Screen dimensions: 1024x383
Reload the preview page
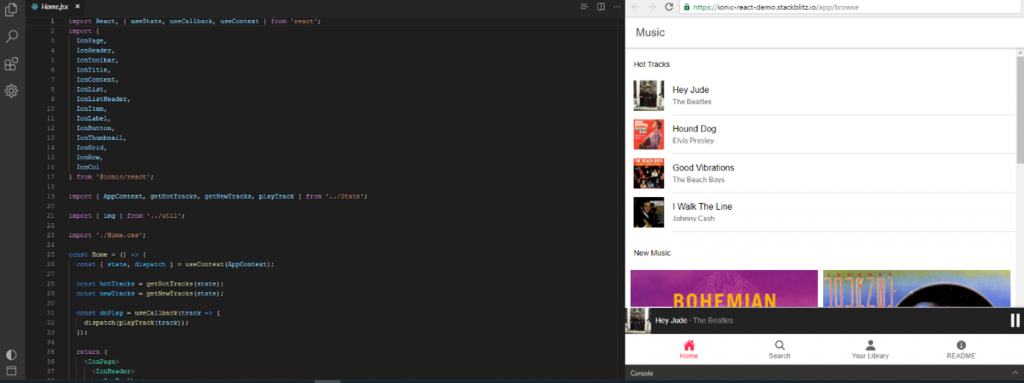pos(669,7)
